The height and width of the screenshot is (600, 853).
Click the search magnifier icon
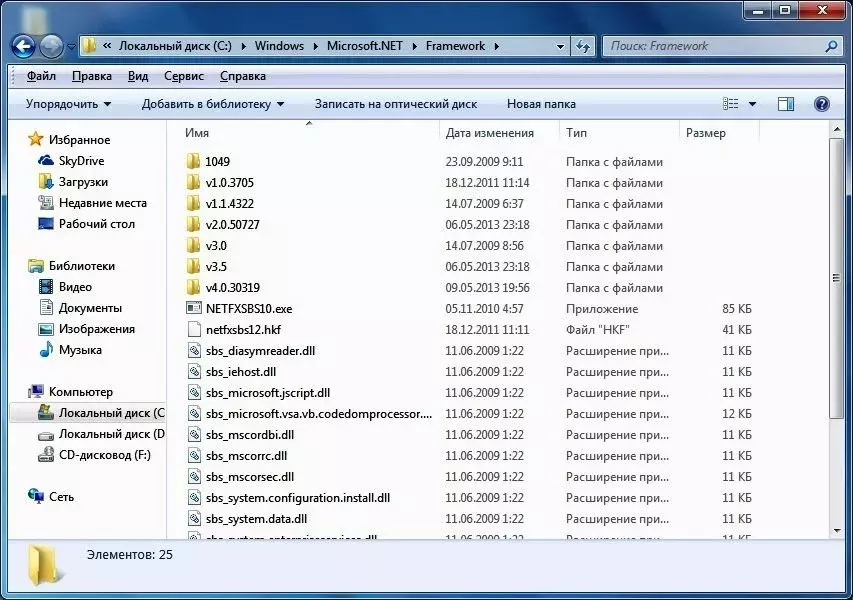click(x=831, y=46)
